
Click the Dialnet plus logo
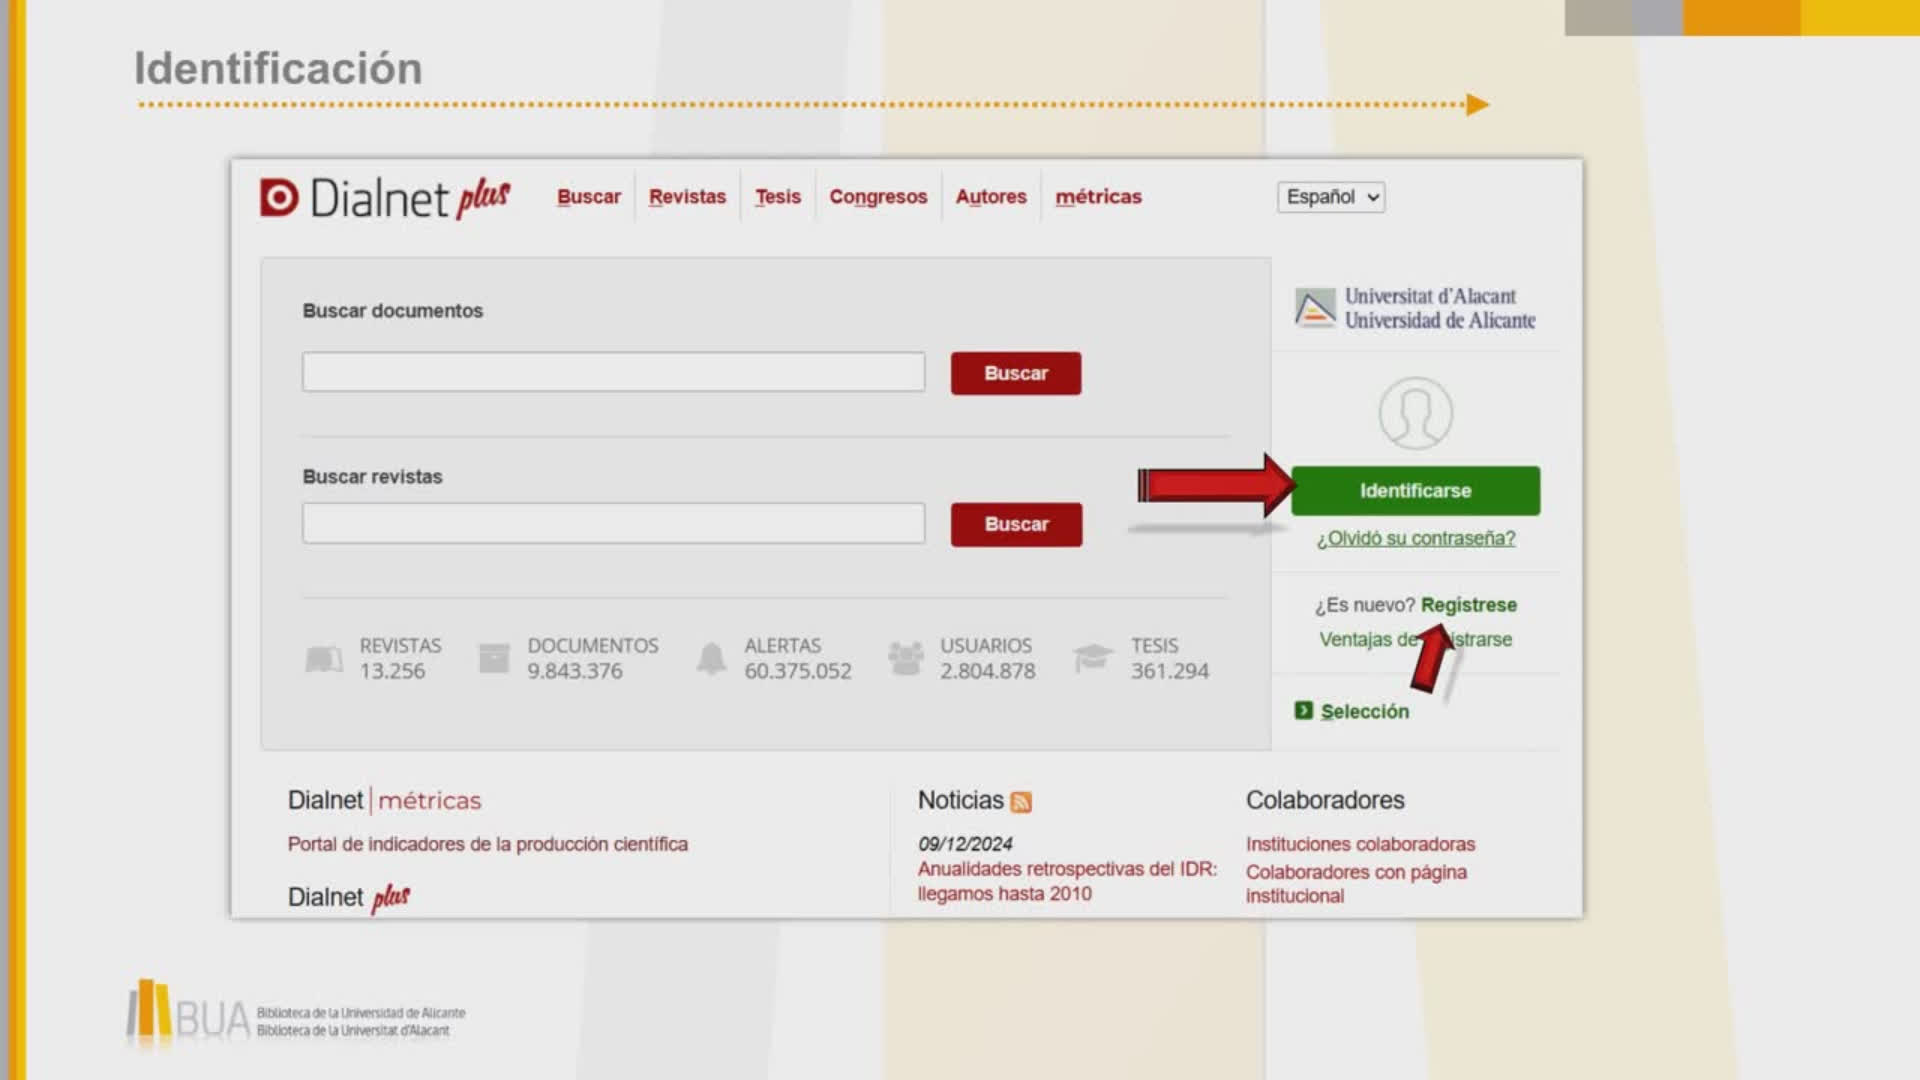(x=385, y=197)
